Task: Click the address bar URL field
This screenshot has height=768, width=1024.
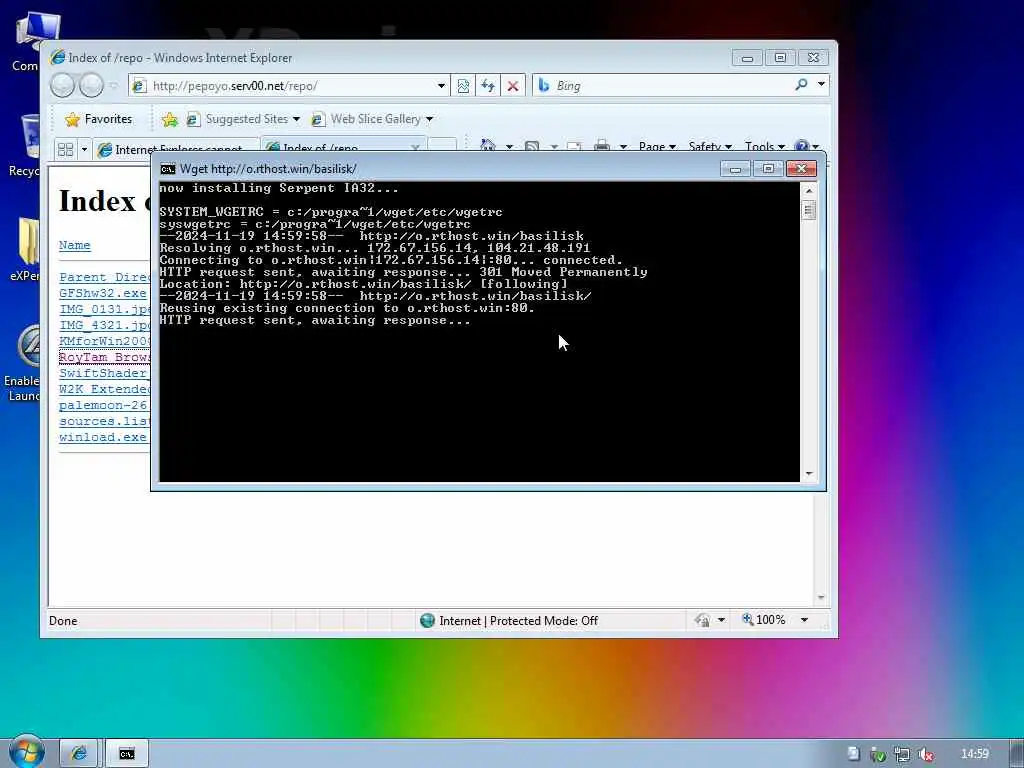Action: pos(284,86)
